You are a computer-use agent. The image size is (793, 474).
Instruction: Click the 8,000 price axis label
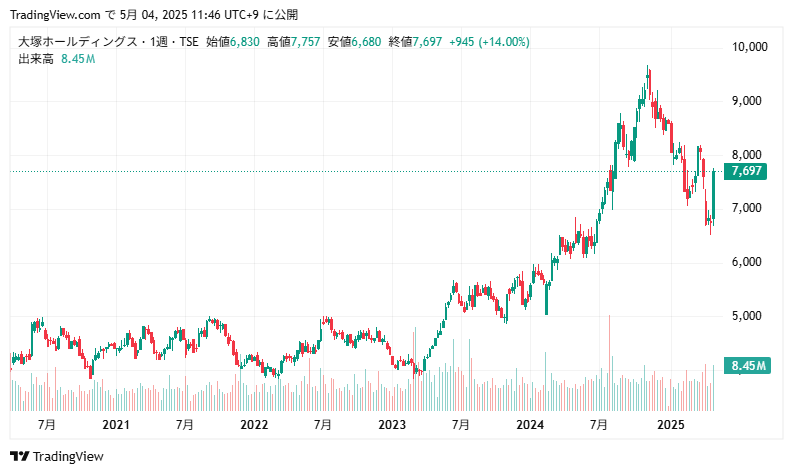tap(747, 155)
